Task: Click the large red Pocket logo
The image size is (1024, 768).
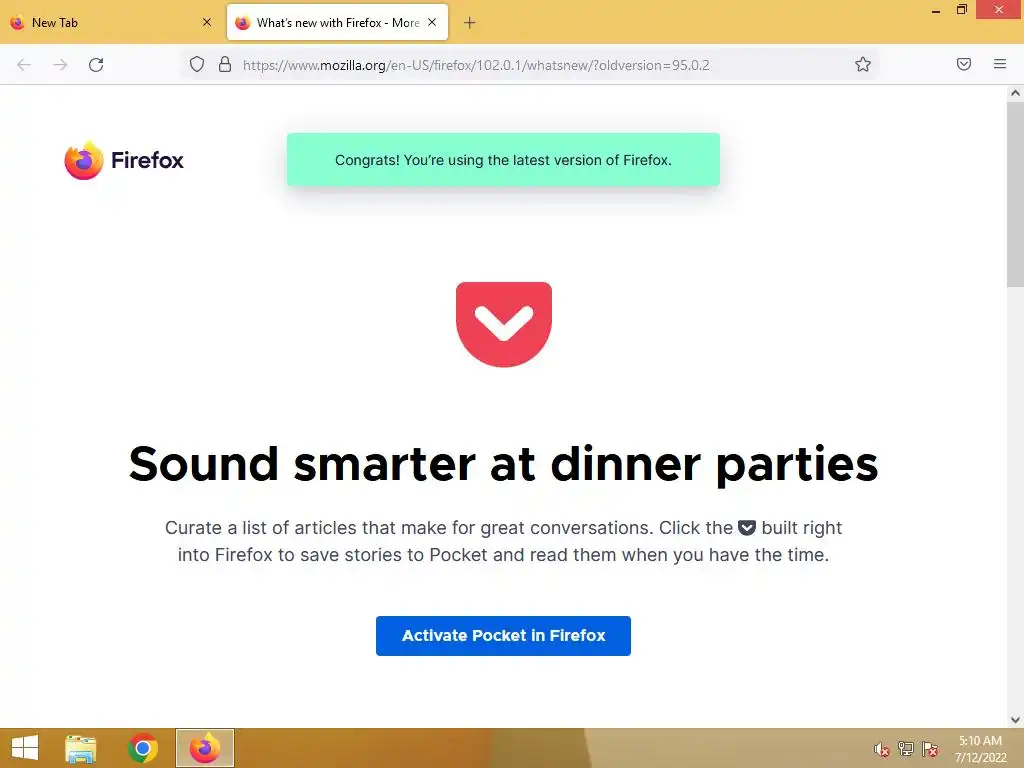Action: (x=504, y=325)
